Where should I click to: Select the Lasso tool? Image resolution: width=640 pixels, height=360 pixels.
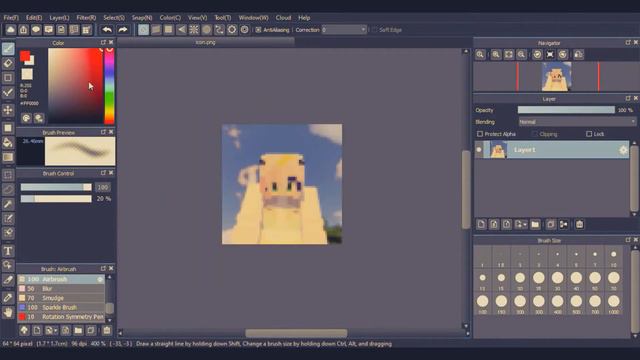click(8, 189)
